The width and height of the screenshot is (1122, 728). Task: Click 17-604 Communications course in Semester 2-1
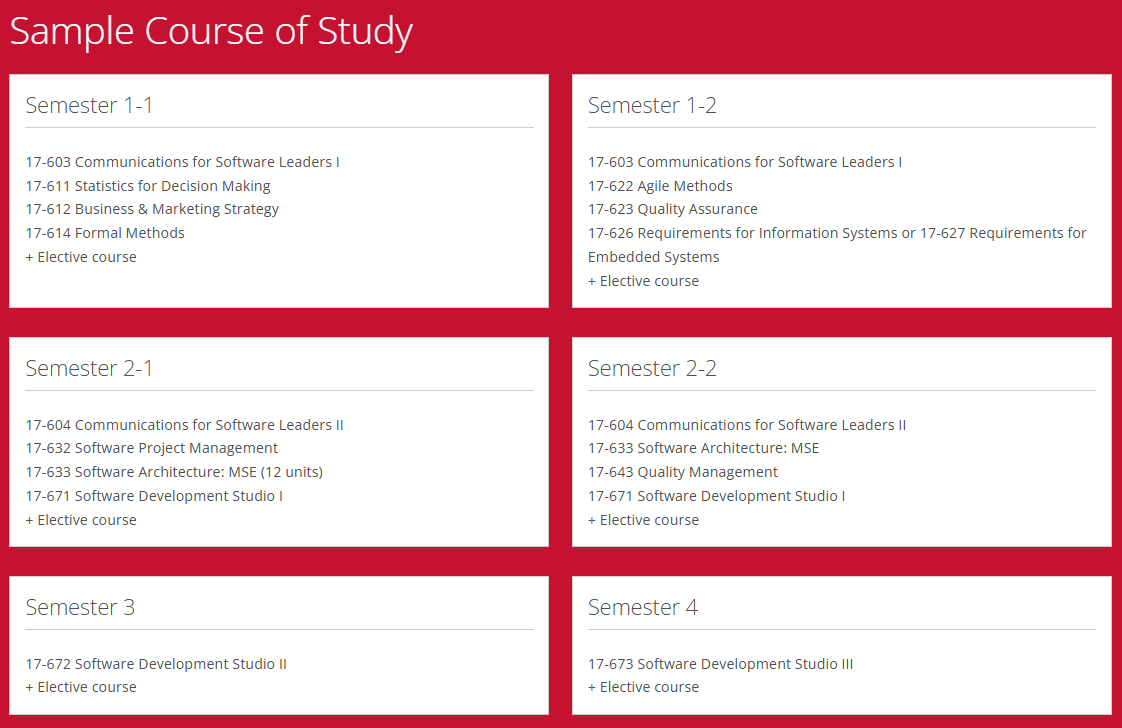185,425
